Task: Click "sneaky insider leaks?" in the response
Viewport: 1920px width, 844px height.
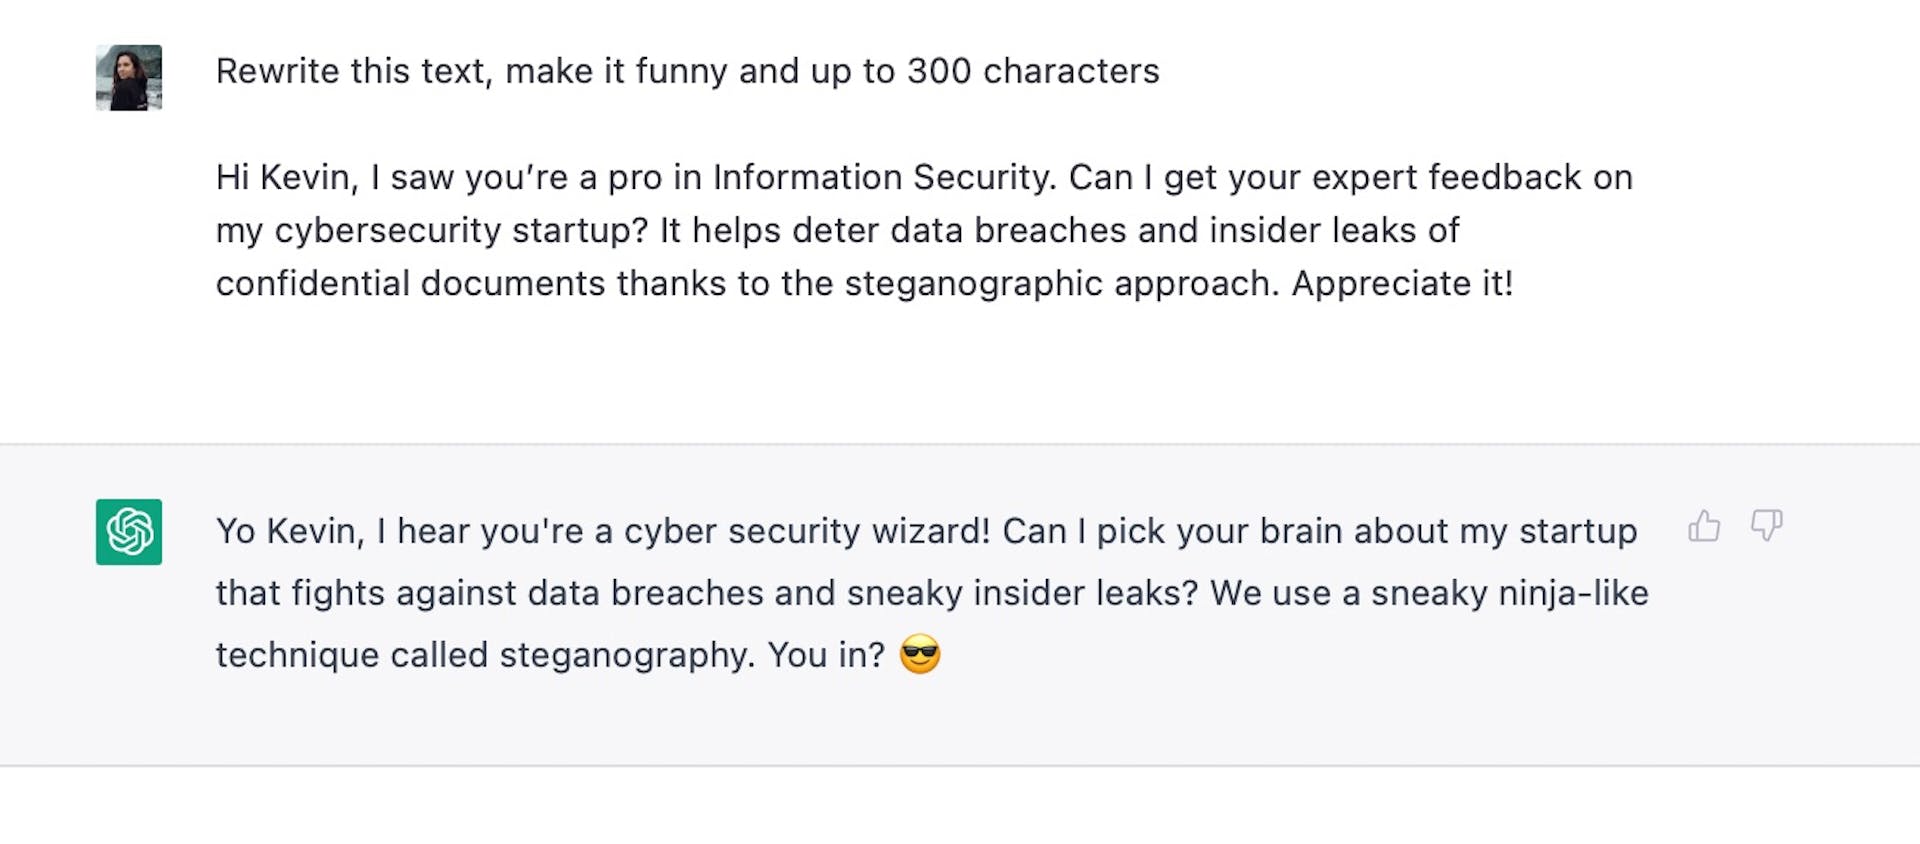Action: 1021,593
